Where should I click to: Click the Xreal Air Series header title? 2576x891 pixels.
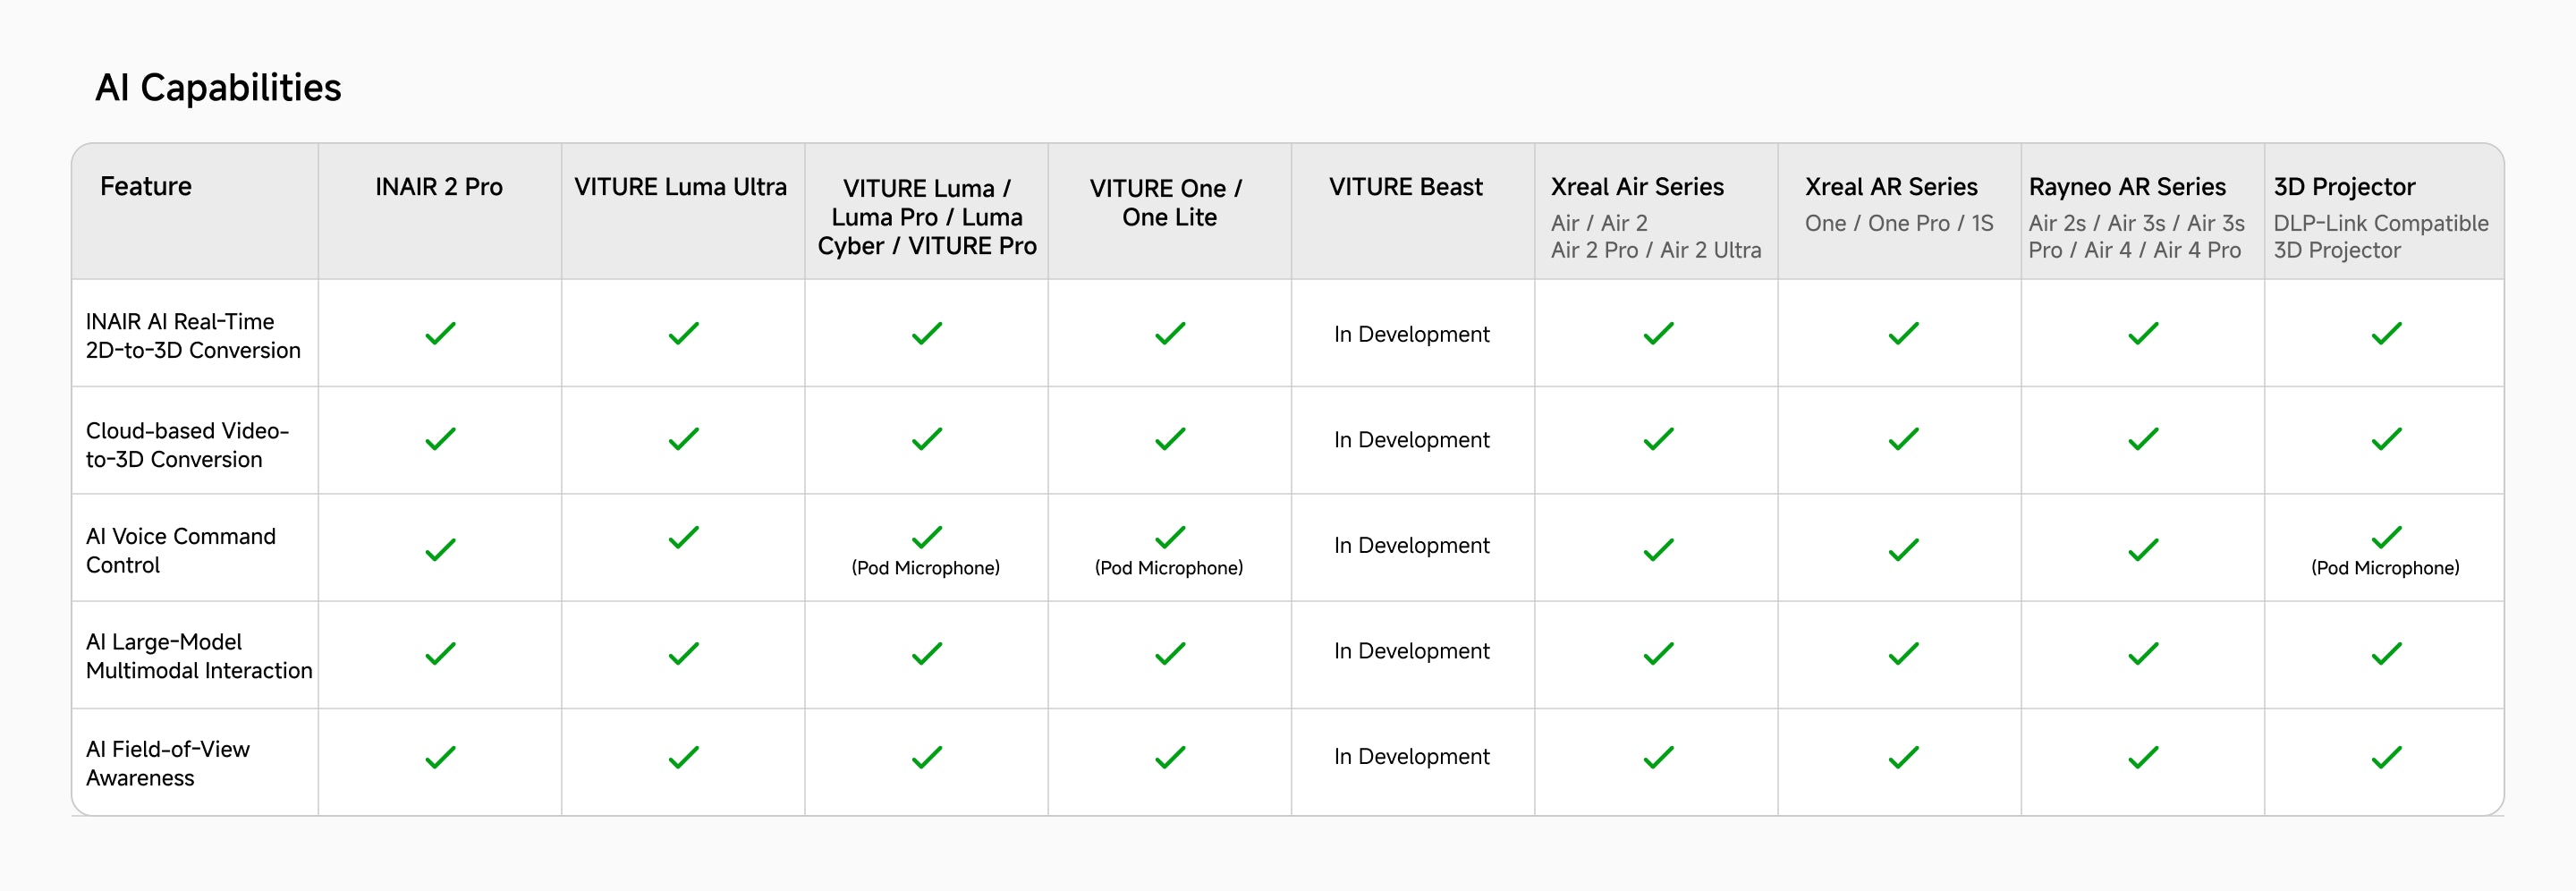[1637, 187]
